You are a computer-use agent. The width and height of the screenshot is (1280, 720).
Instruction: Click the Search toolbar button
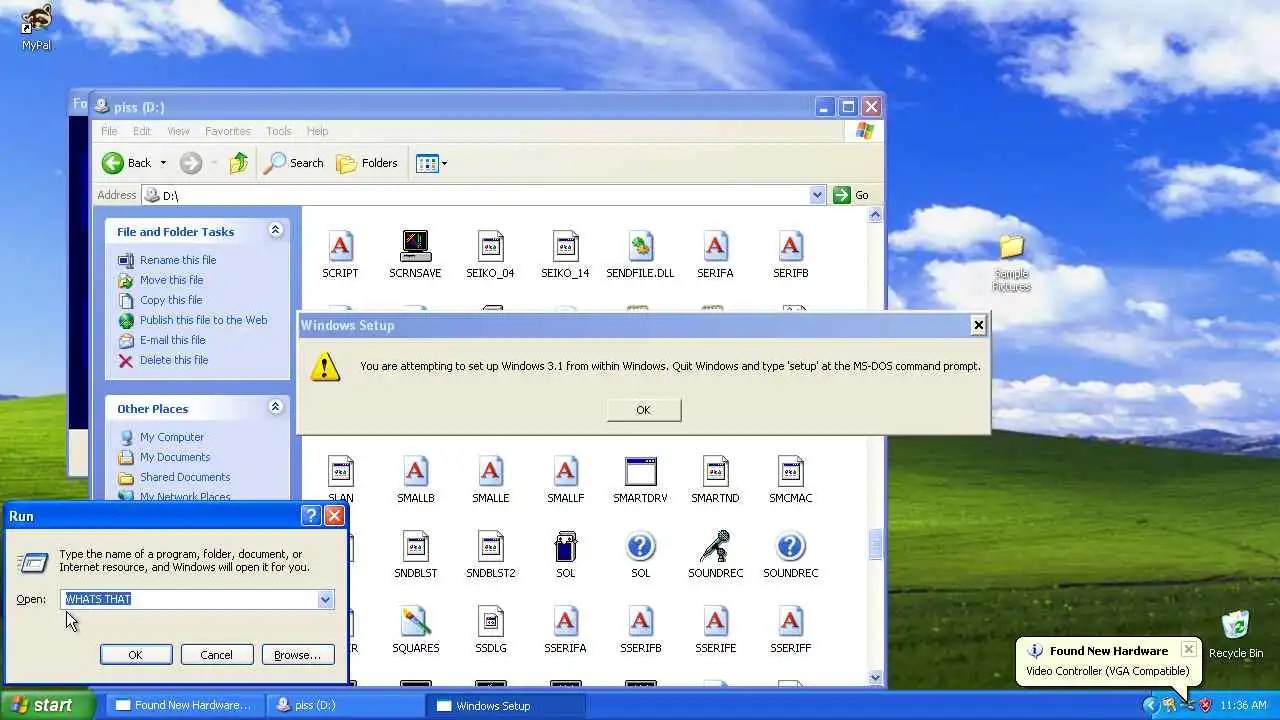293,163
